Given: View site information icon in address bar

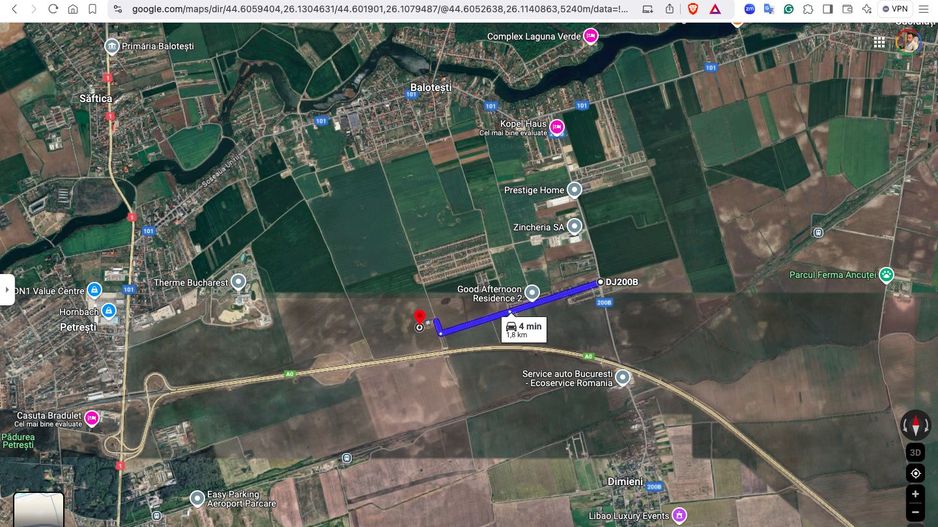Looking at the screenshot, I should coord(118,9).
